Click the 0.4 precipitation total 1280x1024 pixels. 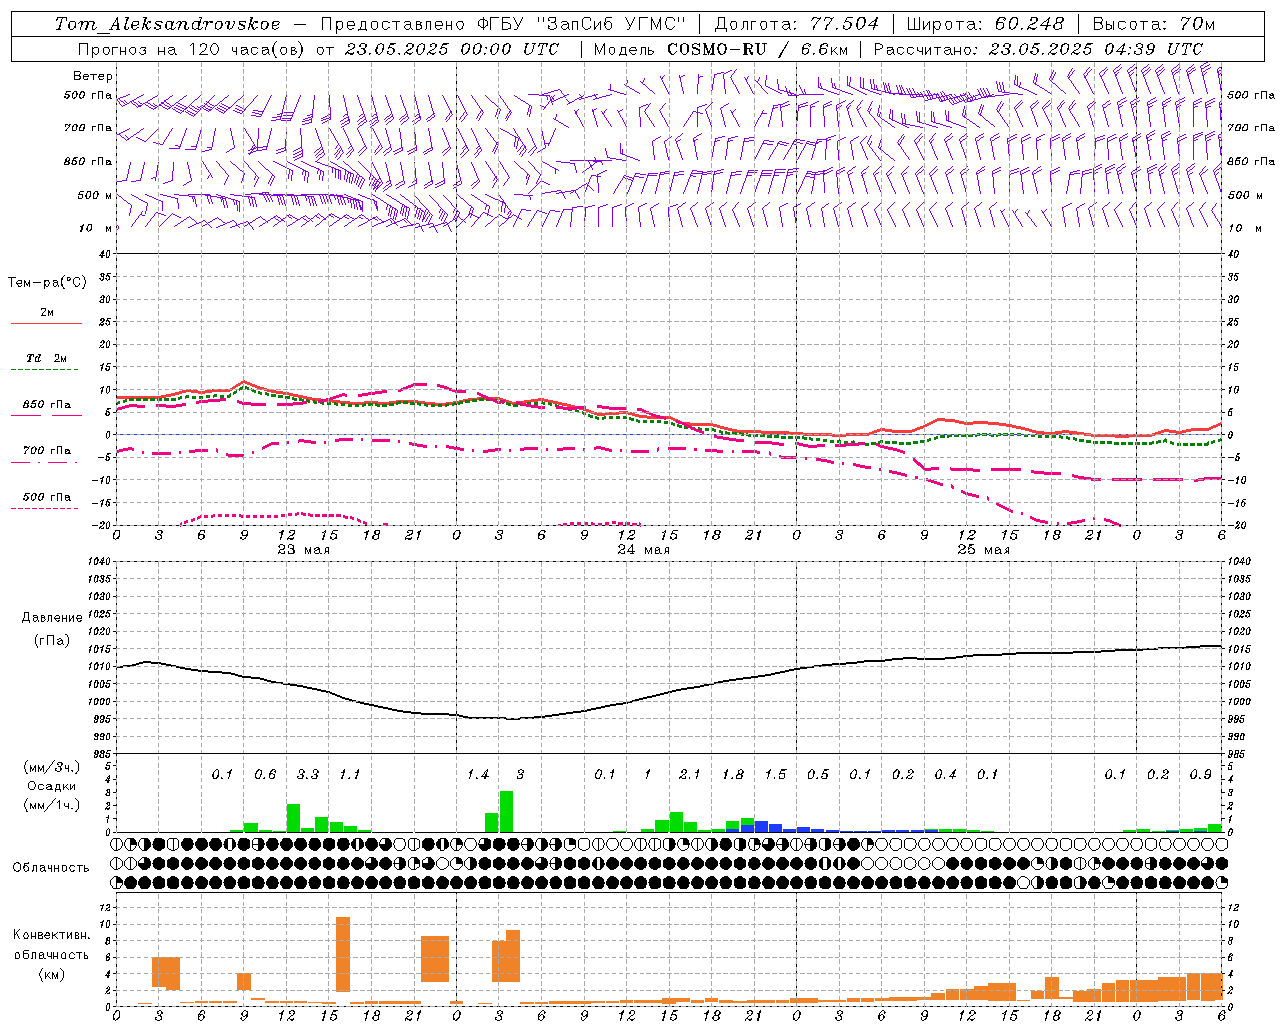[x=945, y=775]
